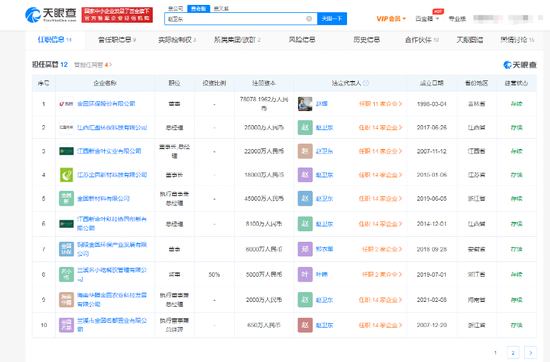Expand 任职 11 家企业 in row 1
Screen dimensions: 550x362
pos(381,104)
